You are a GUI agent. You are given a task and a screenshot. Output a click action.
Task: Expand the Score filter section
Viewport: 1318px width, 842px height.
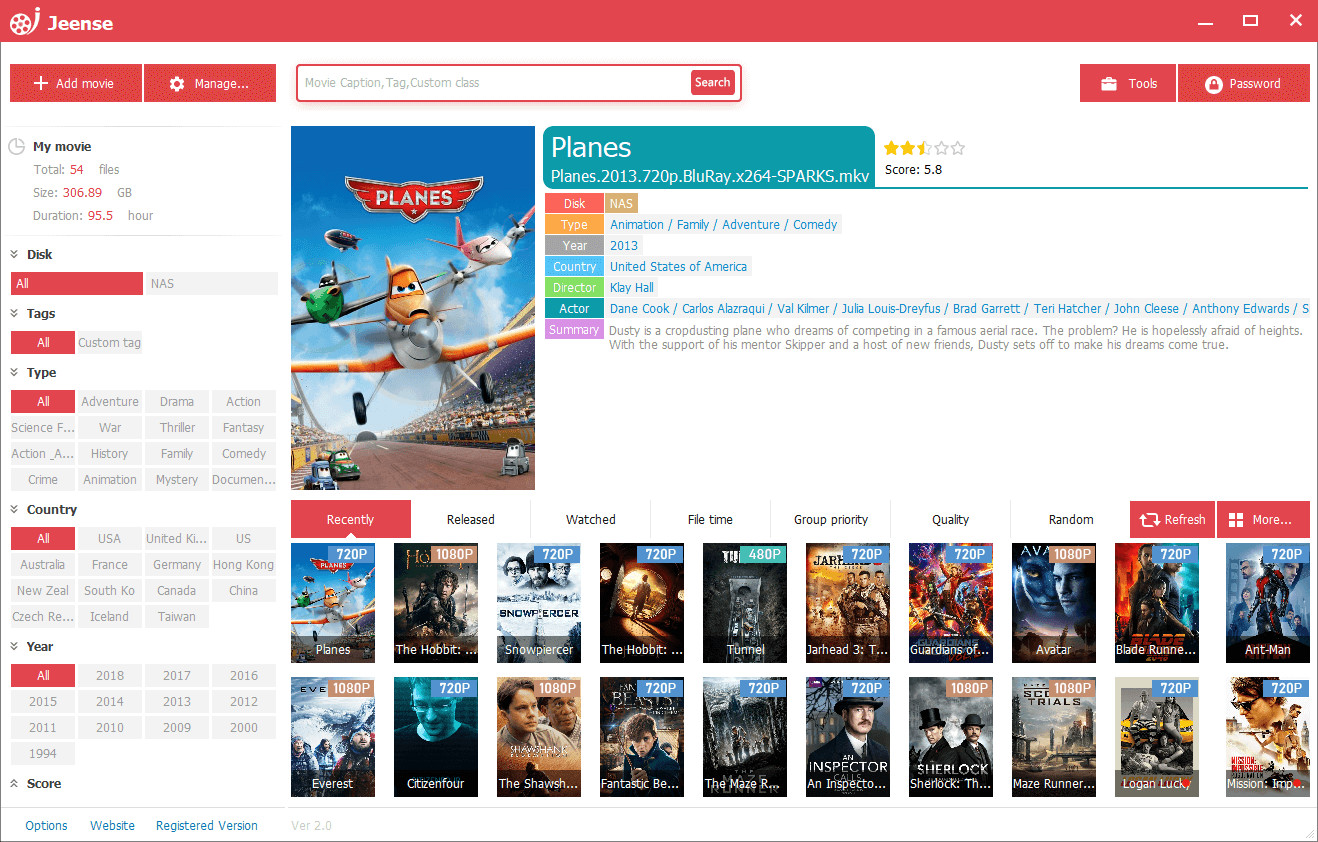click(x=16, y=783)
